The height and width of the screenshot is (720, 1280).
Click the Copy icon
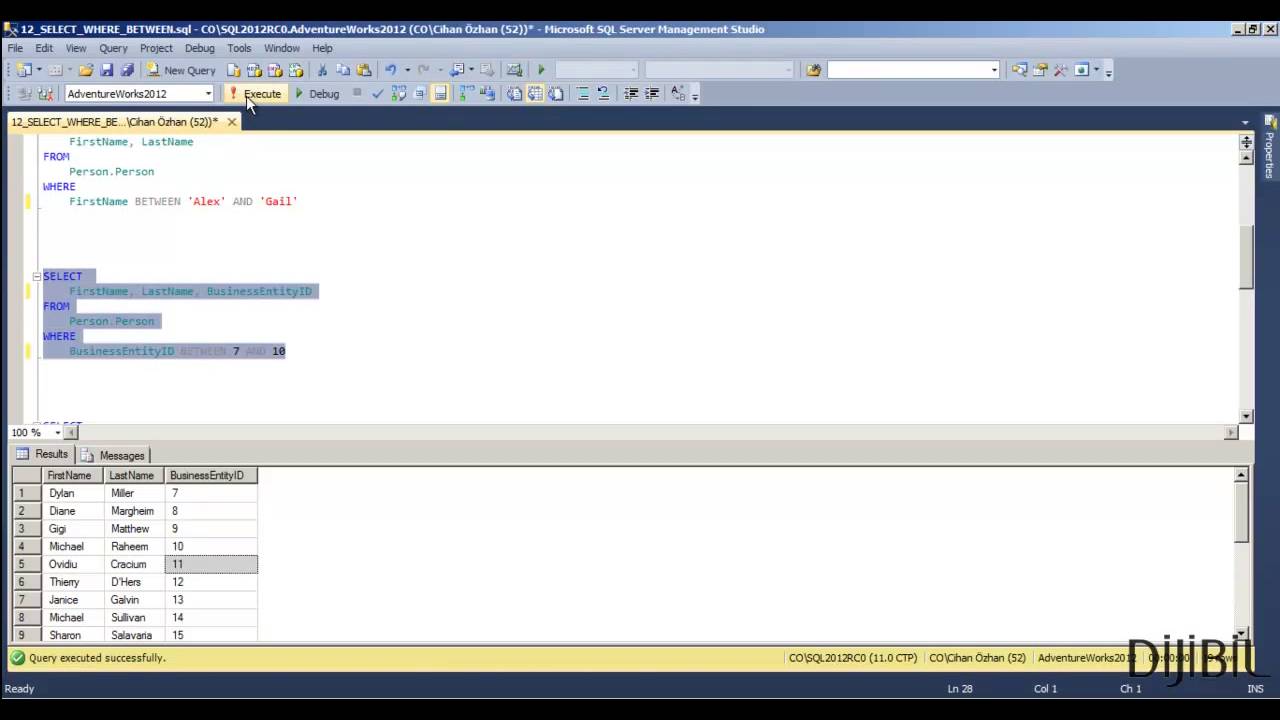click(343, 70)
